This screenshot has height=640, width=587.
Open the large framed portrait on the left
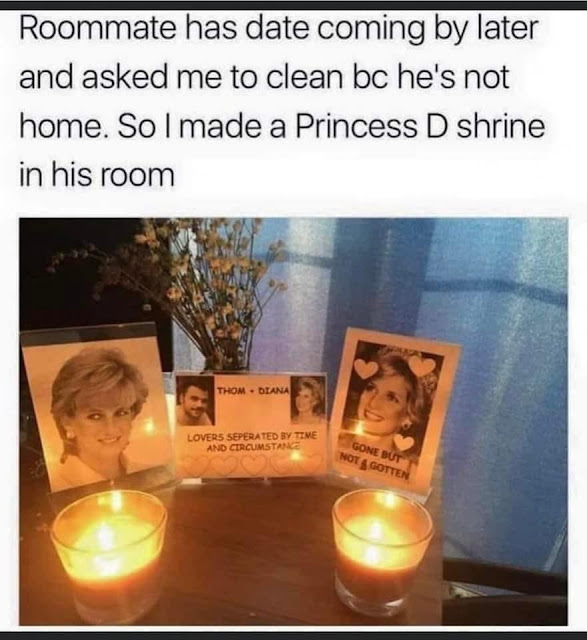tap(97, 408)
